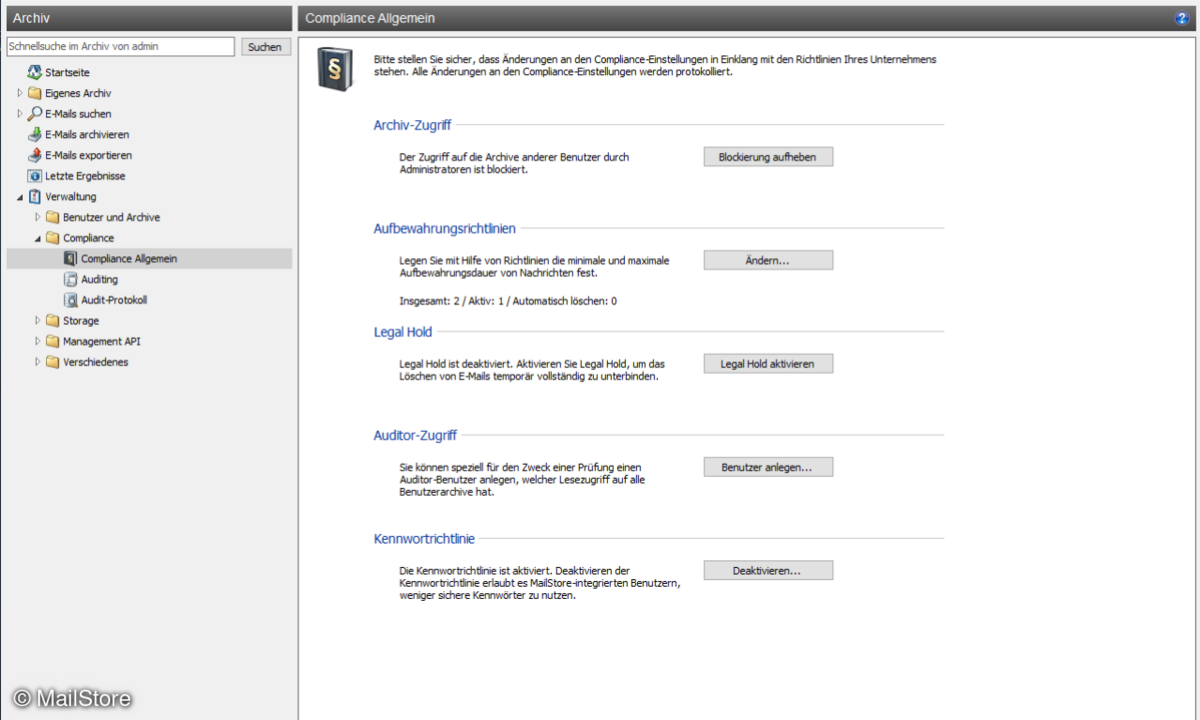
Task: Click the Verschiedenes folder icon
Action: pyautogui.click(x=53, y=362)
